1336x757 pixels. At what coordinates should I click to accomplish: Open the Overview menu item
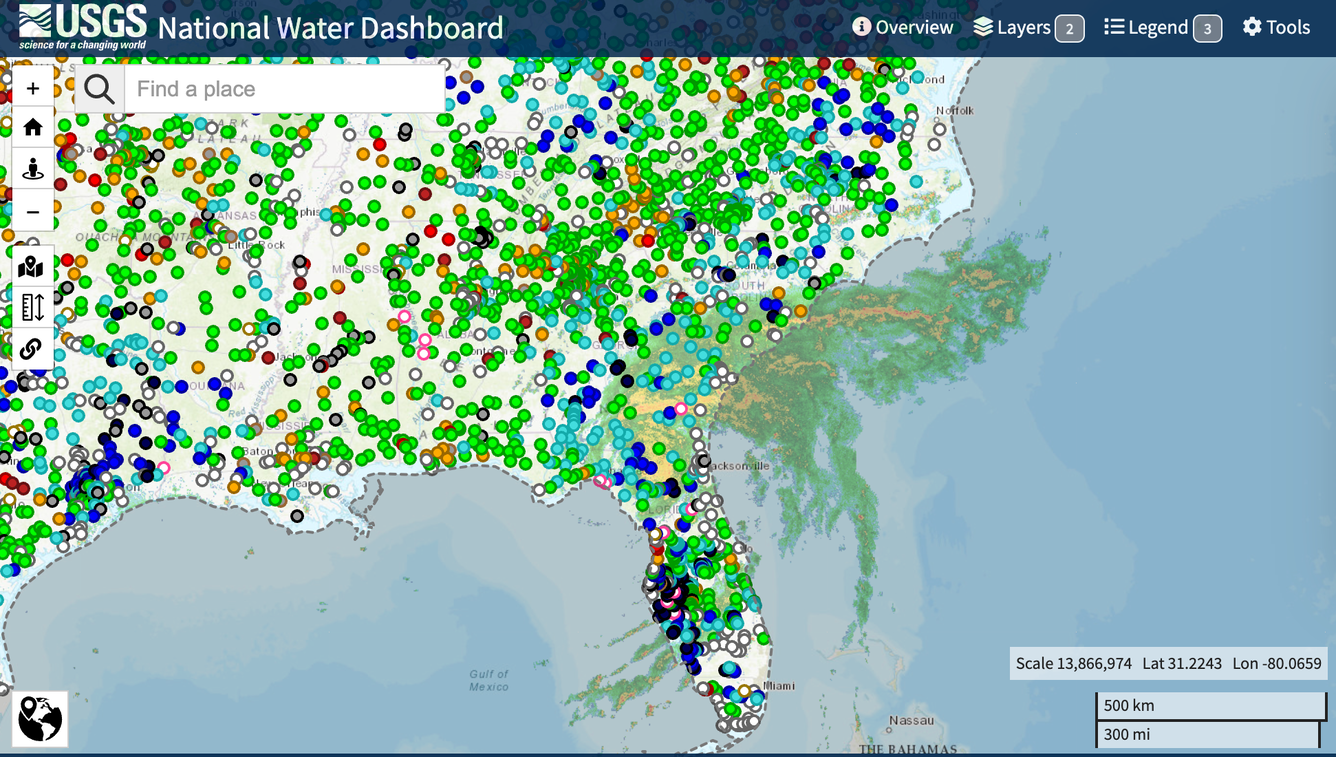coord(903,27)
